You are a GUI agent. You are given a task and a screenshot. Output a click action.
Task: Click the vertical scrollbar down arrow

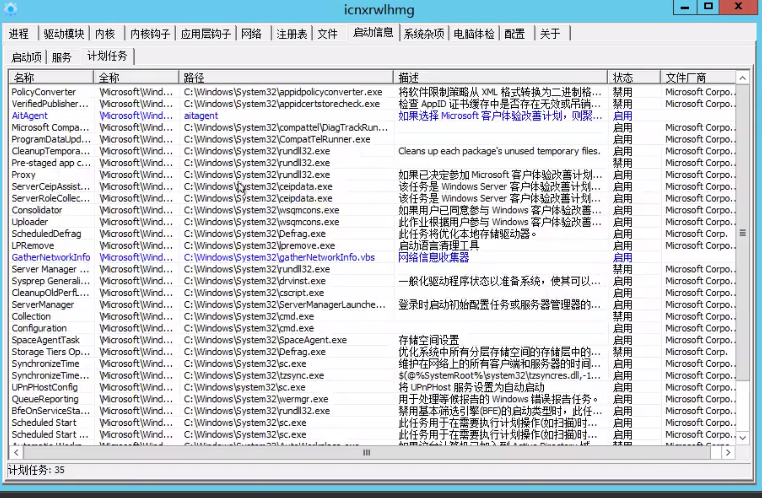click(x=743, y=437)
